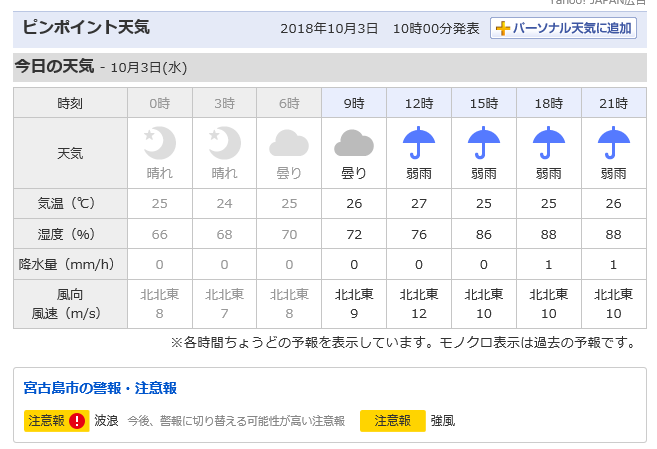Click the umbrella icon under 21時
Image resolution: width=657 pixels, height=449 pixels.
coord(613,144)
